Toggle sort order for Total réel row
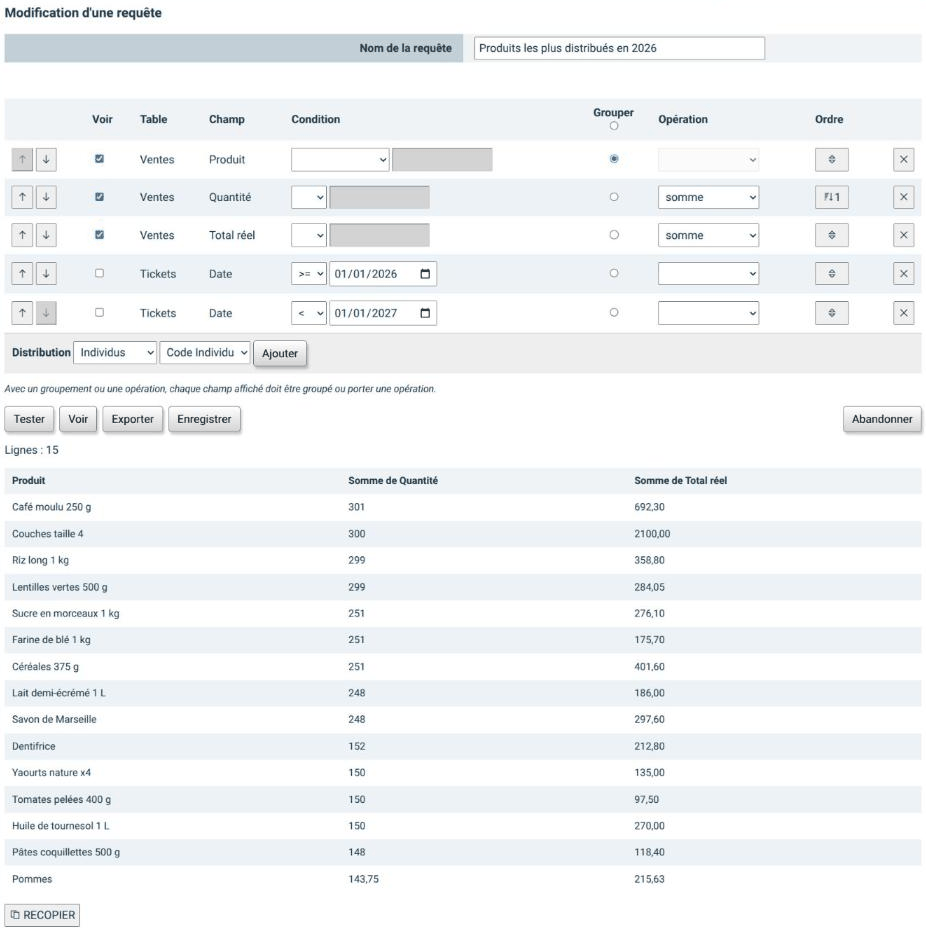This screenshot has width=926, height=930. pyautogui.click(x=832, y=235)
